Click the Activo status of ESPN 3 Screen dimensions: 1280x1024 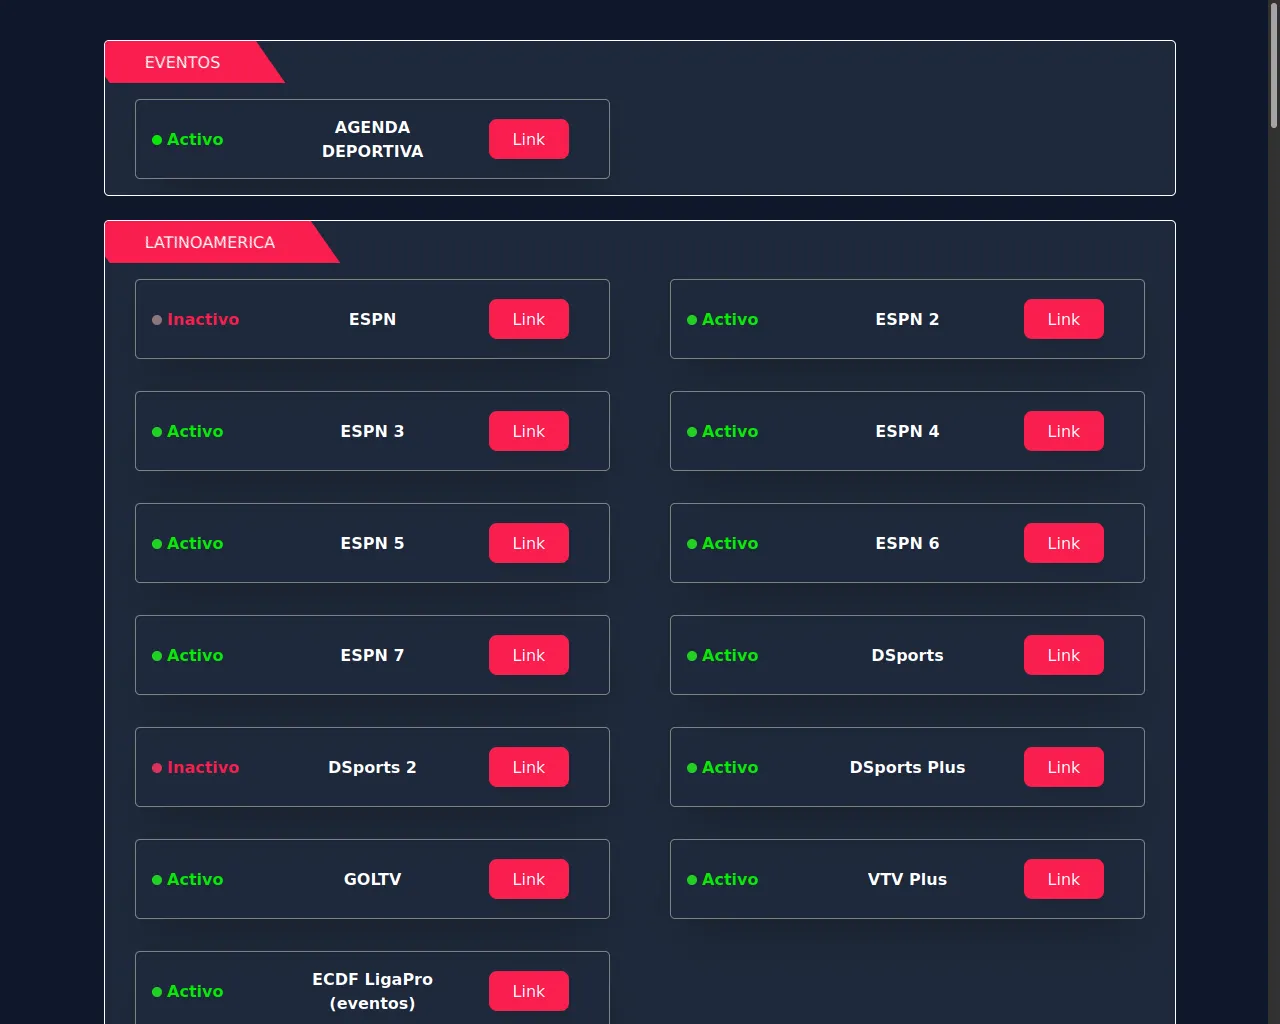188,431
